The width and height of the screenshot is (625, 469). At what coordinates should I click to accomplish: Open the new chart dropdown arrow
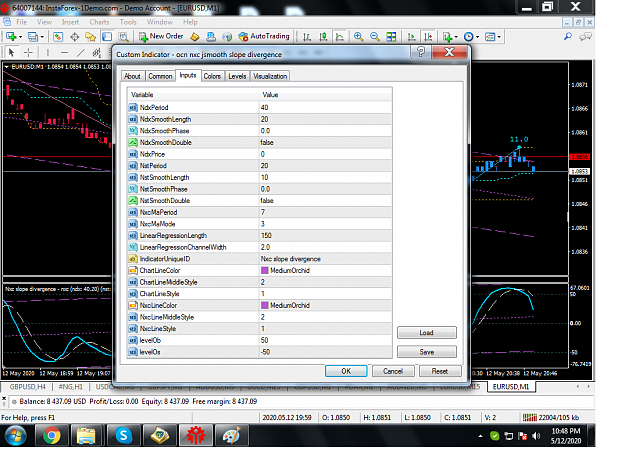coord(21,37)
